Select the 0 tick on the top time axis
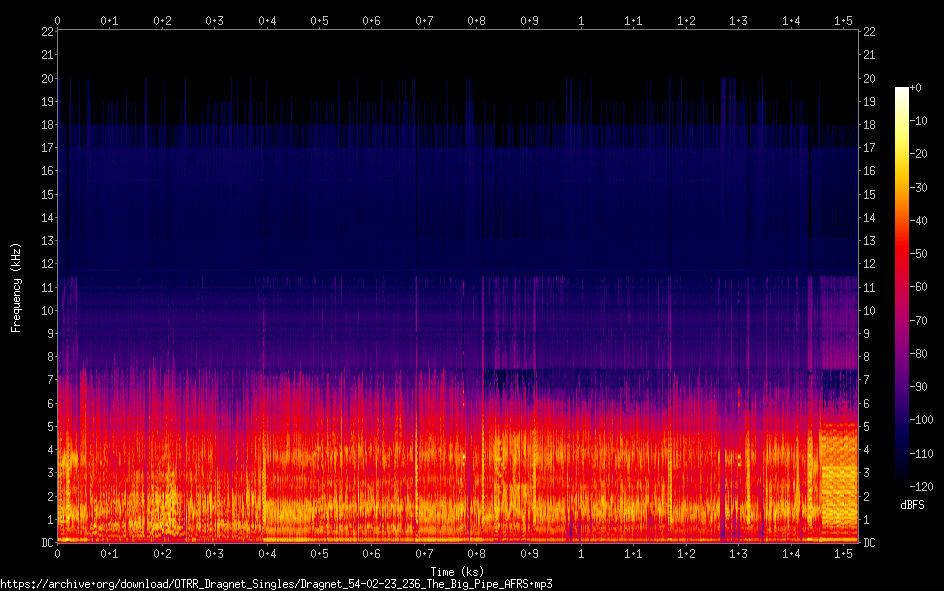 (58, 20)
